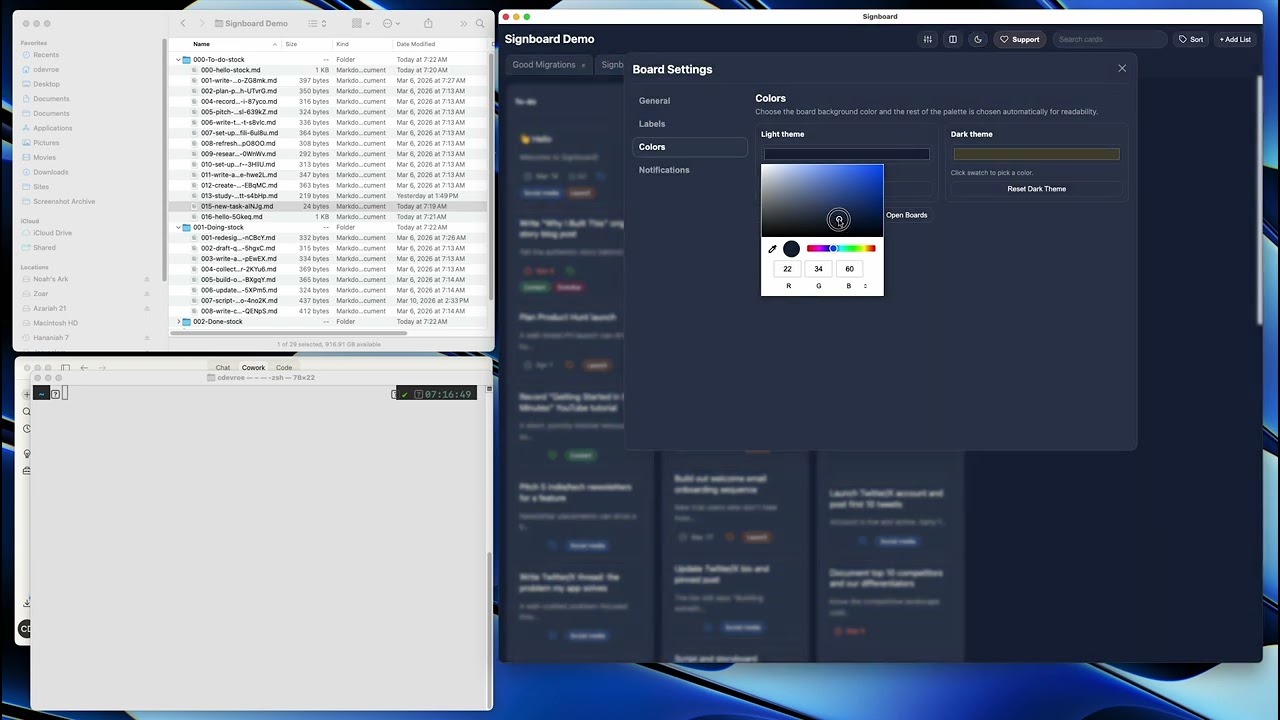Click the Reset Dark Theme button
1280x720 pixels.
point(1036,189)
